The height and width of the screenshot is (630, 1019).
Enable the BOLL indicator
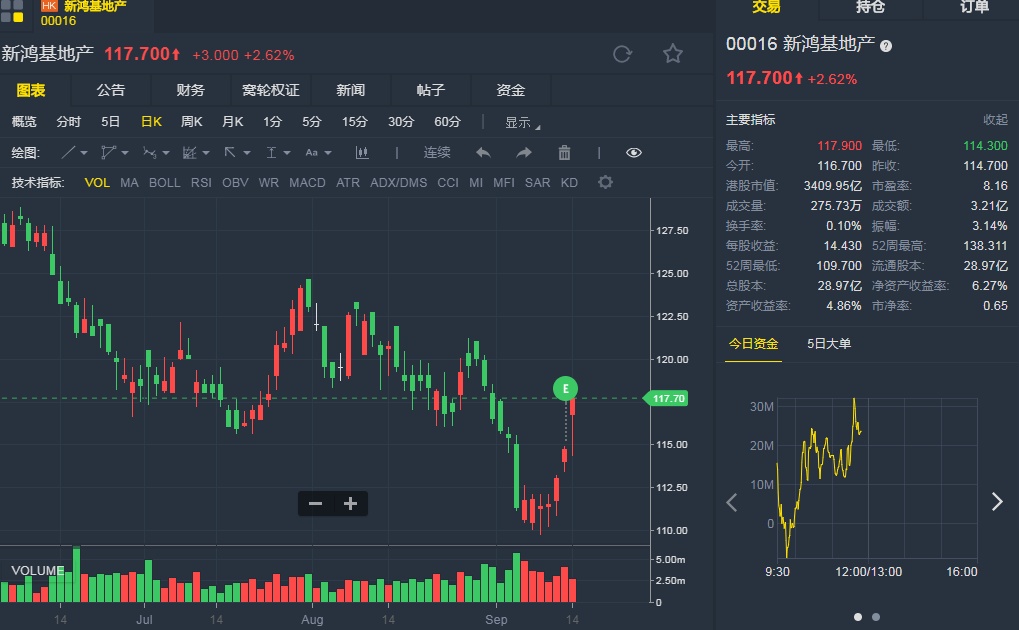tap(165, 182)
